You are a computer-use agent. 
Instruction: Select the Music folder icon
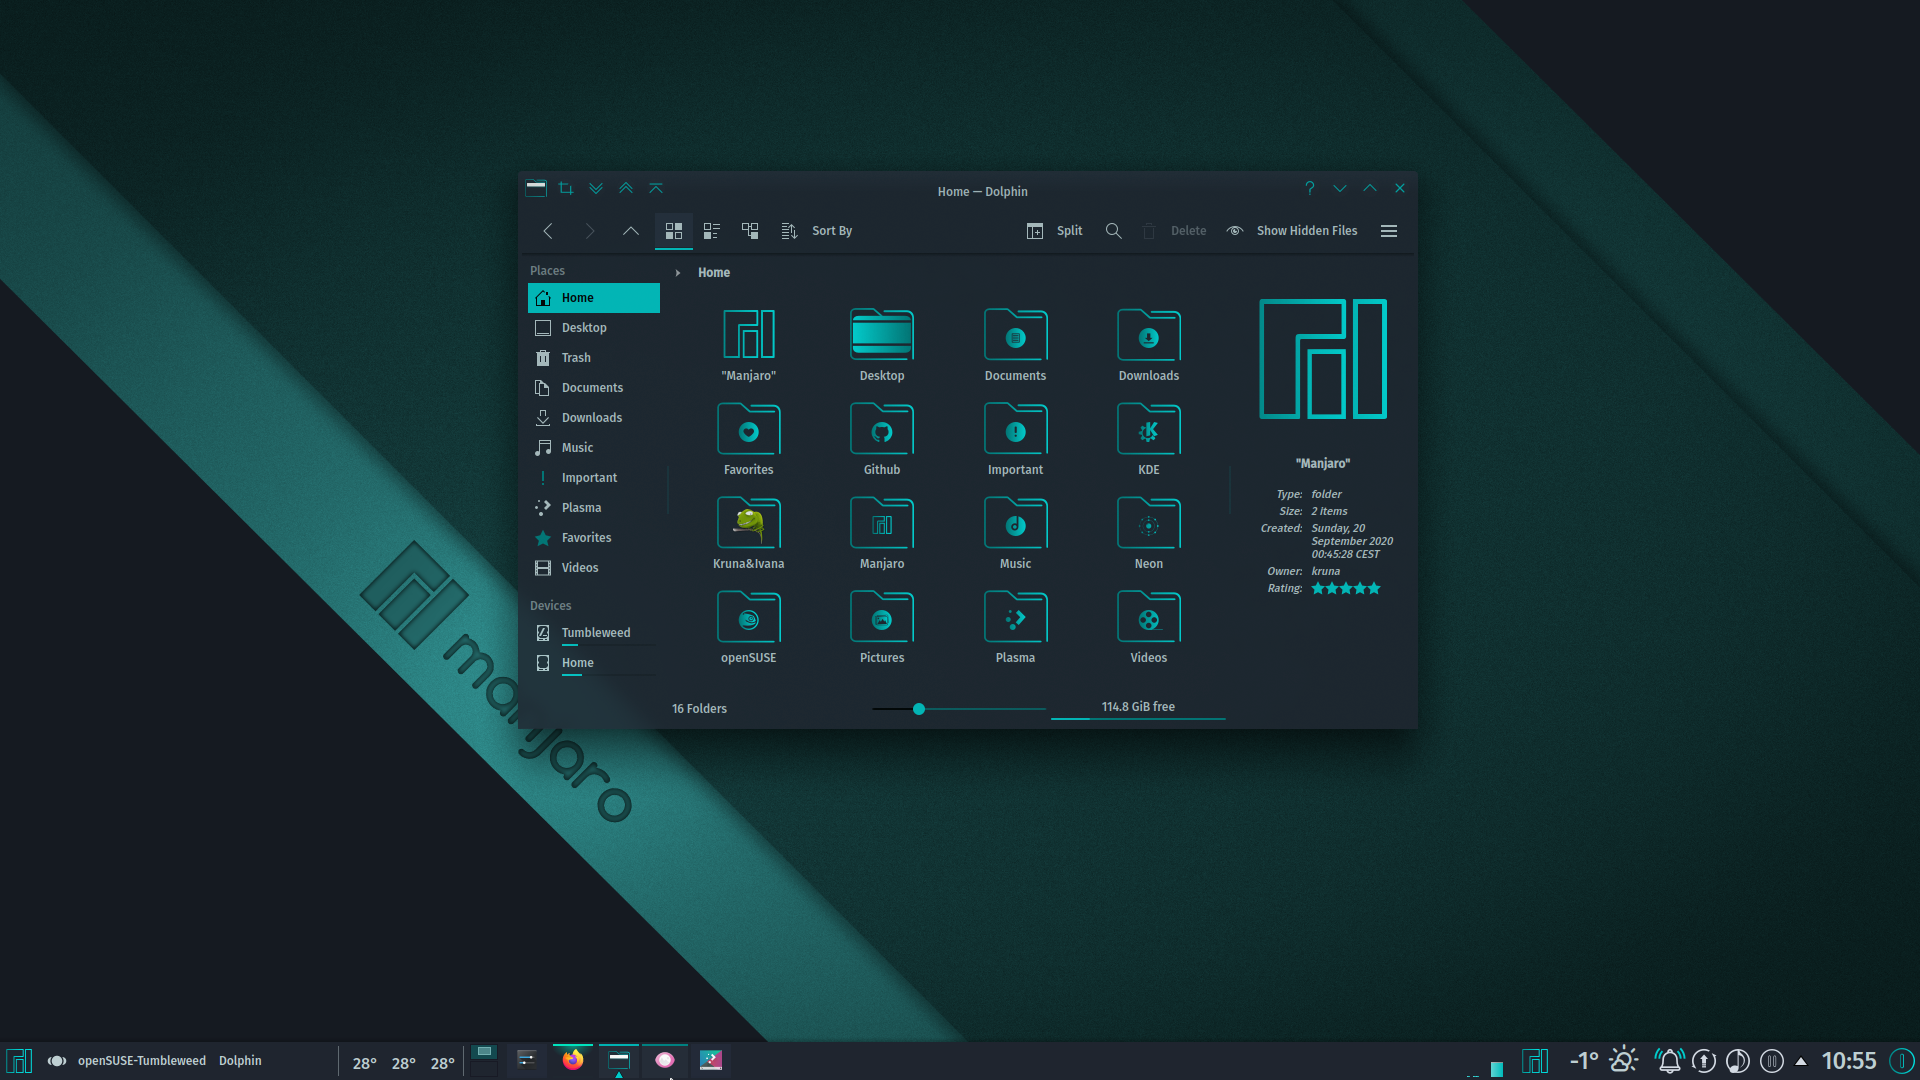(x=1015, y=522)
